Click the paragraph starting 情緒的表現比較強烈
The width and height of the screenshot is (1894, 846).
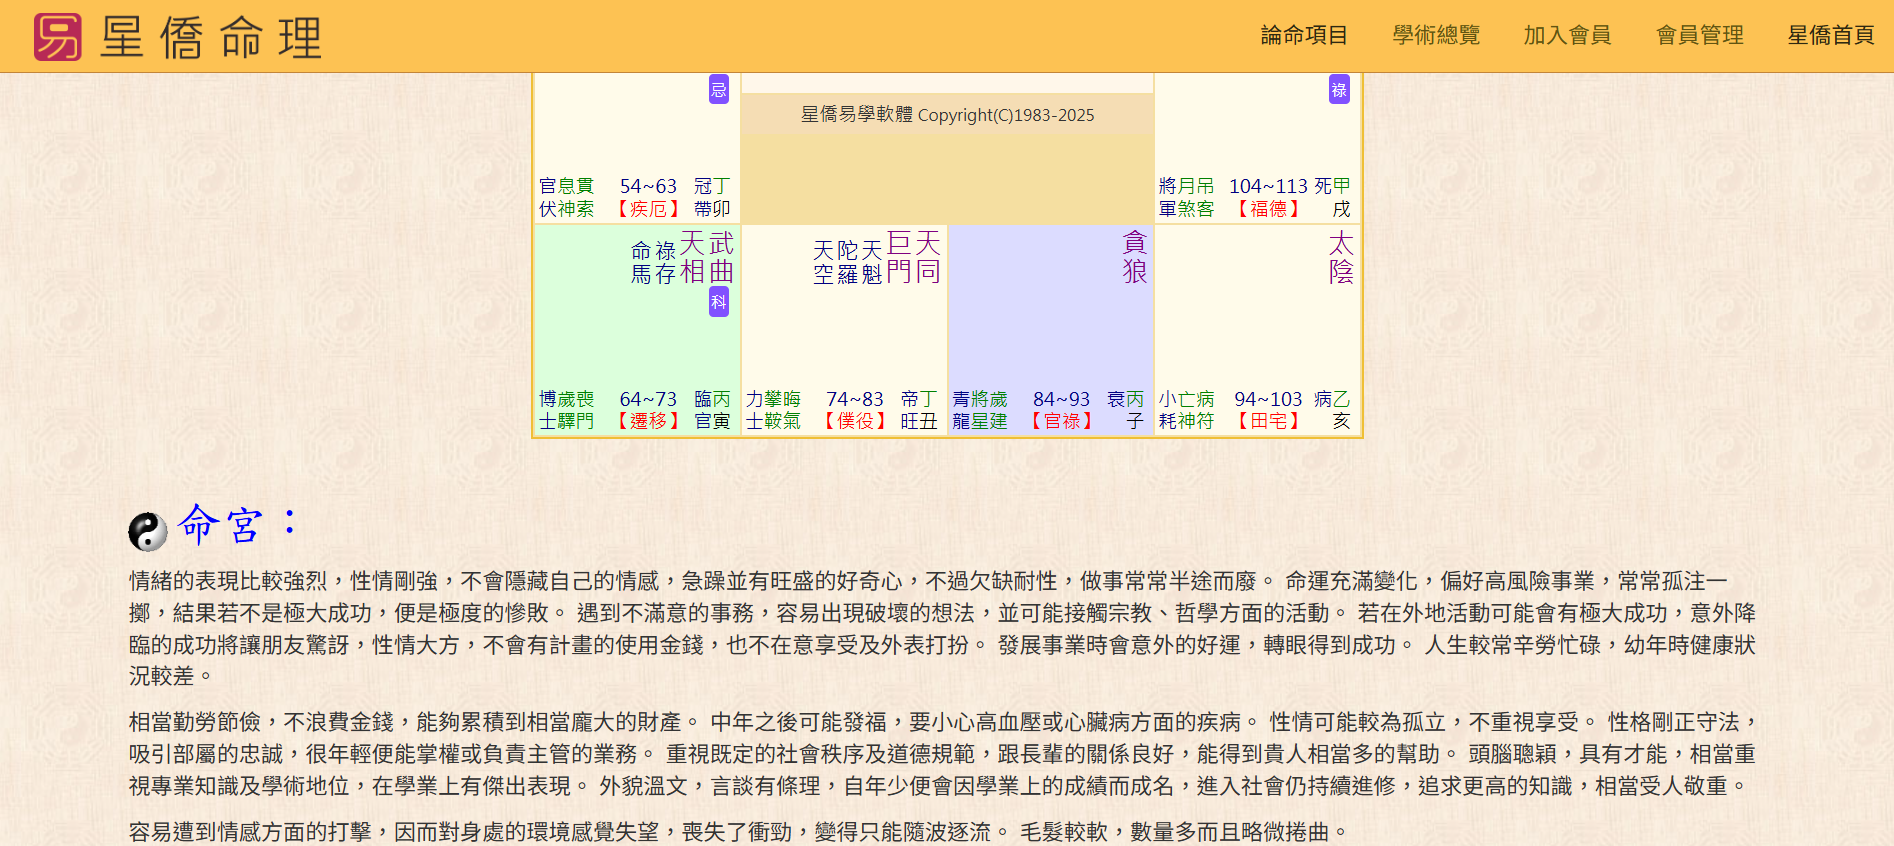point(943,628)
